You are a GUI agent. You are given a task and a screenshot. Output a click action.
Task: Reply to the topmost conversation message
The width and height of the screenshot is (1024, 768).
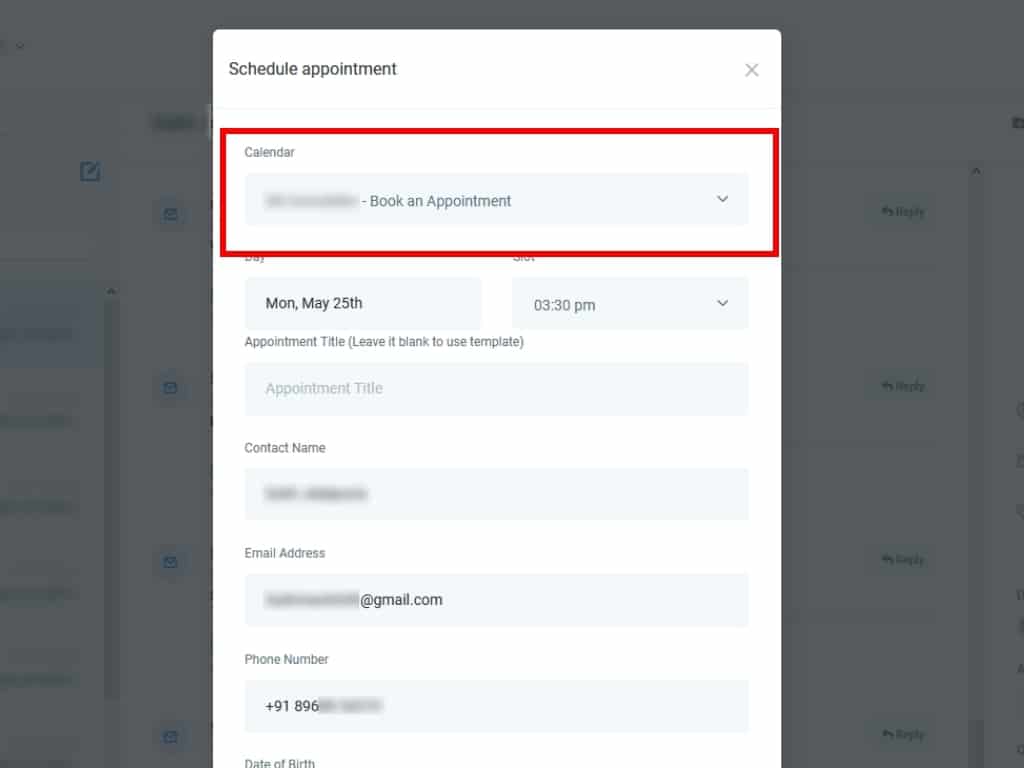click(903, 212)
